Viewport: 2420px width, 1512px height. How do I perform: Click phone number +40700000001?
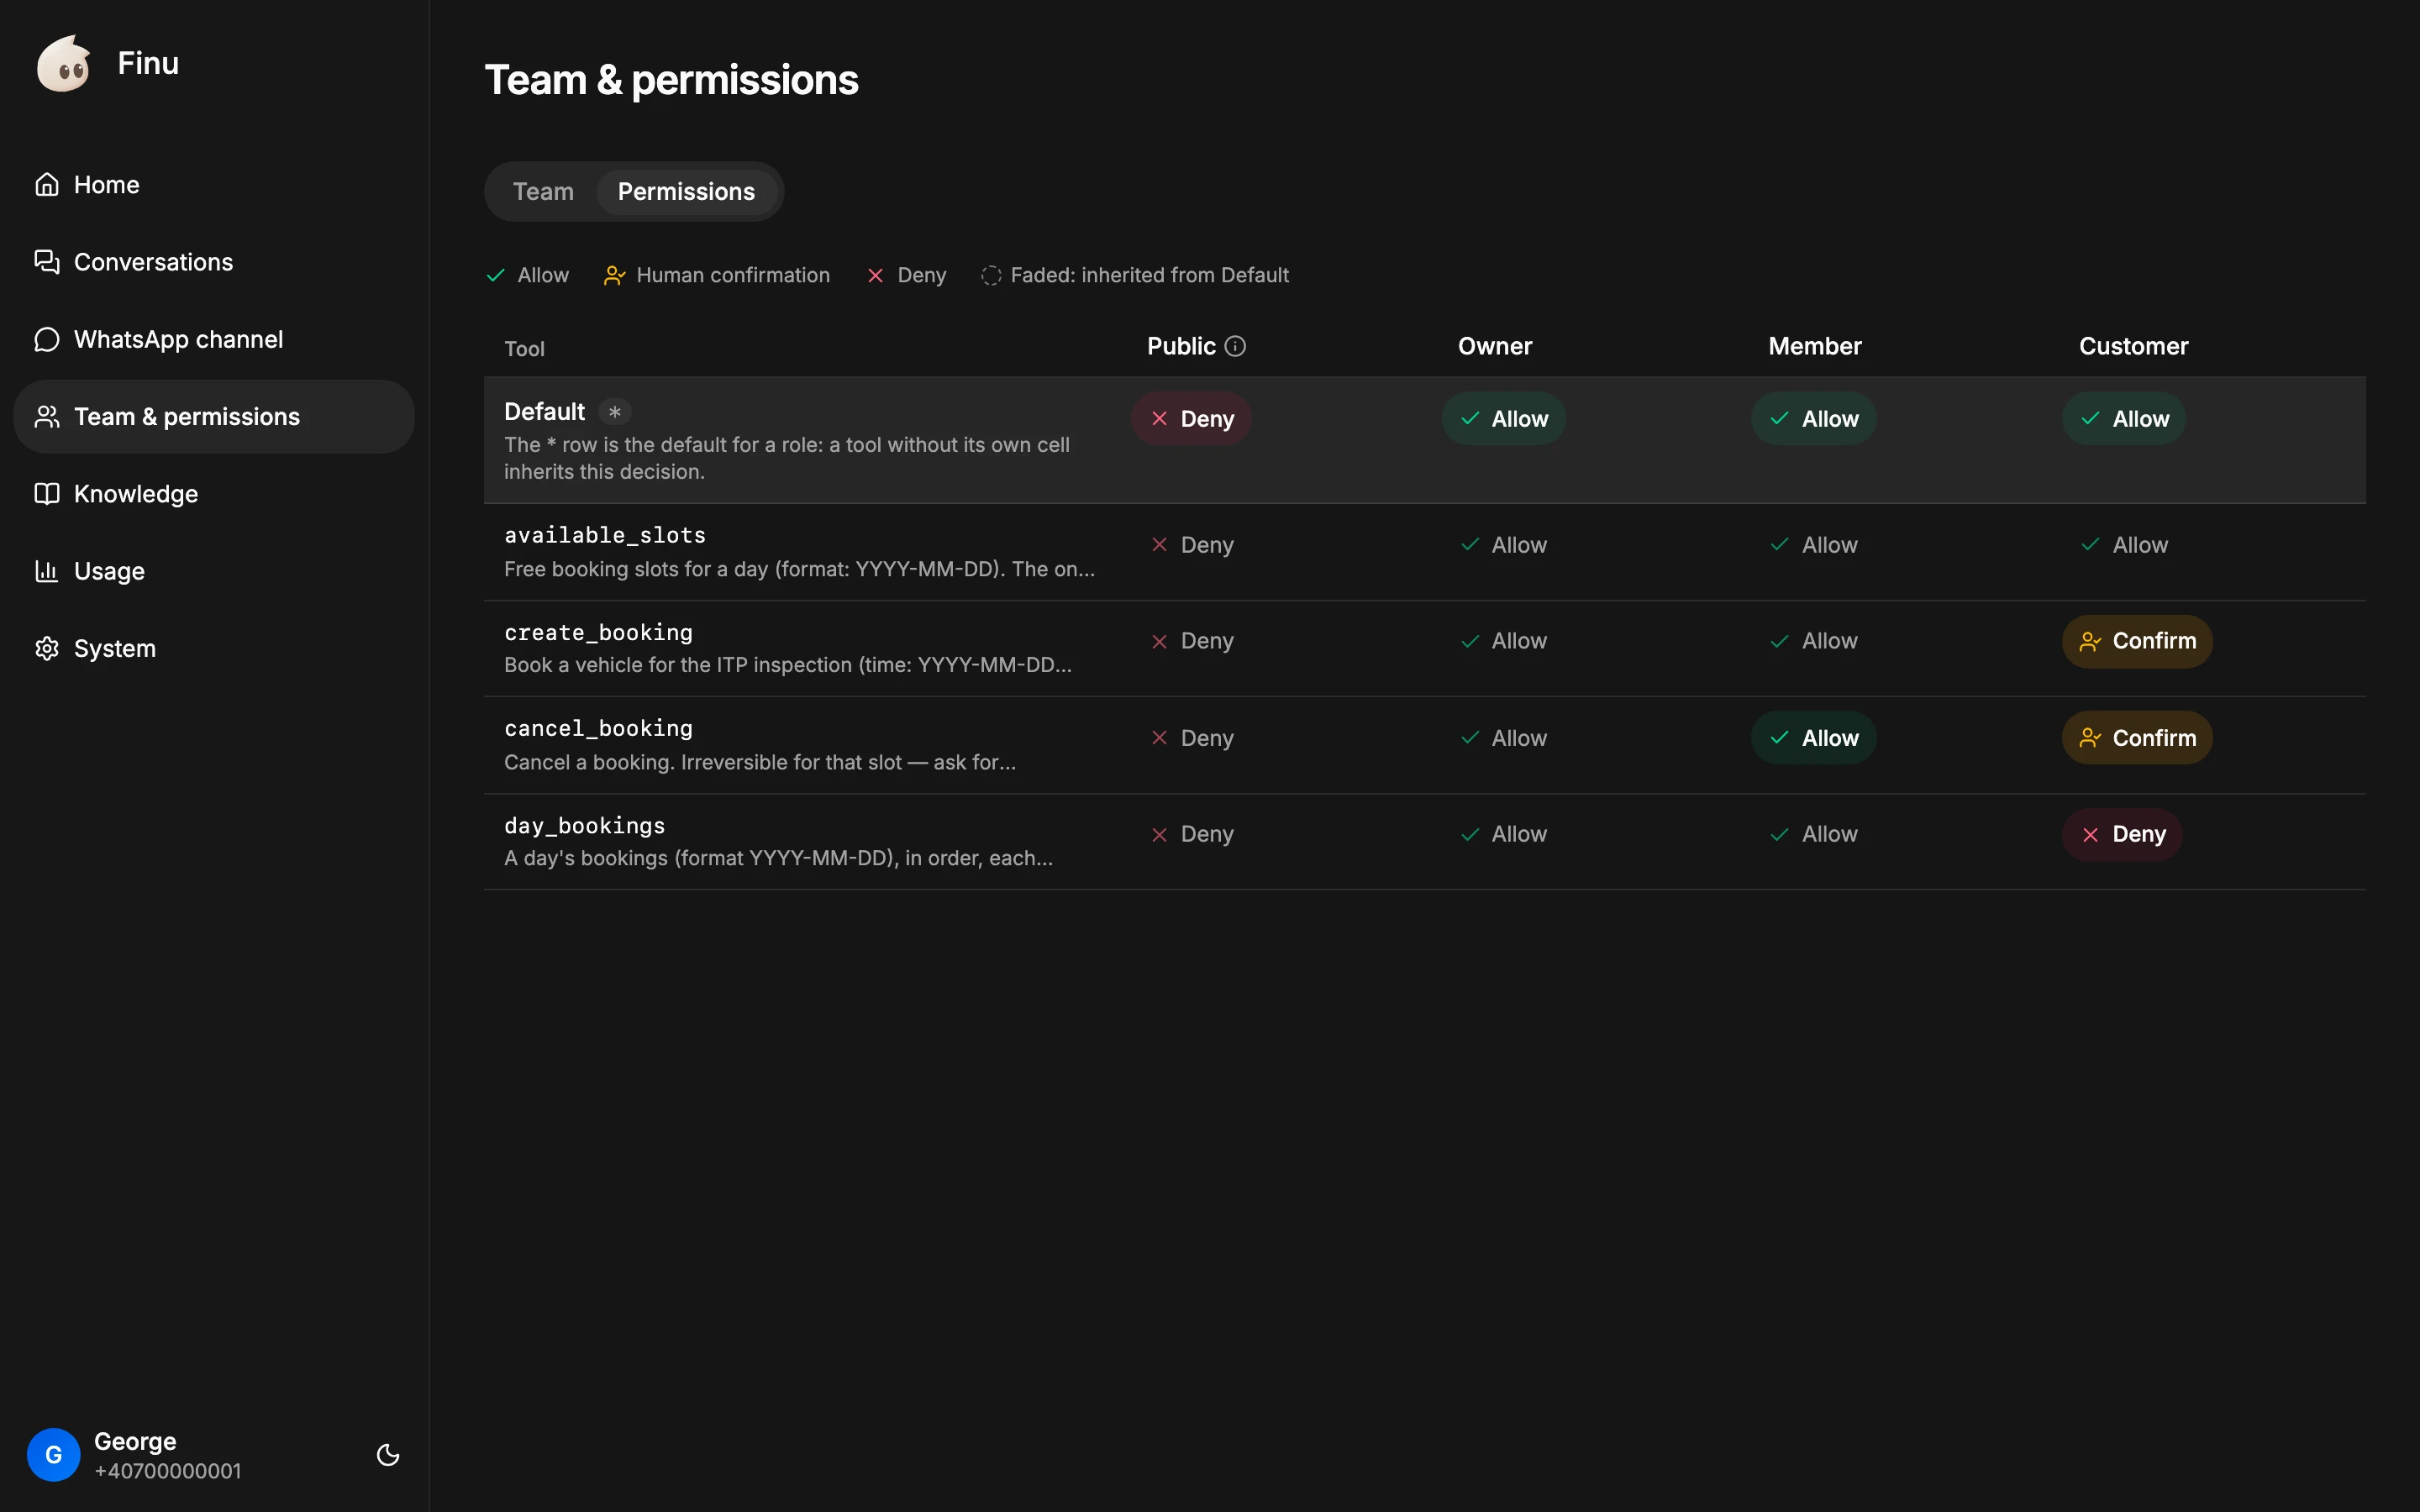coord(168,1471)
